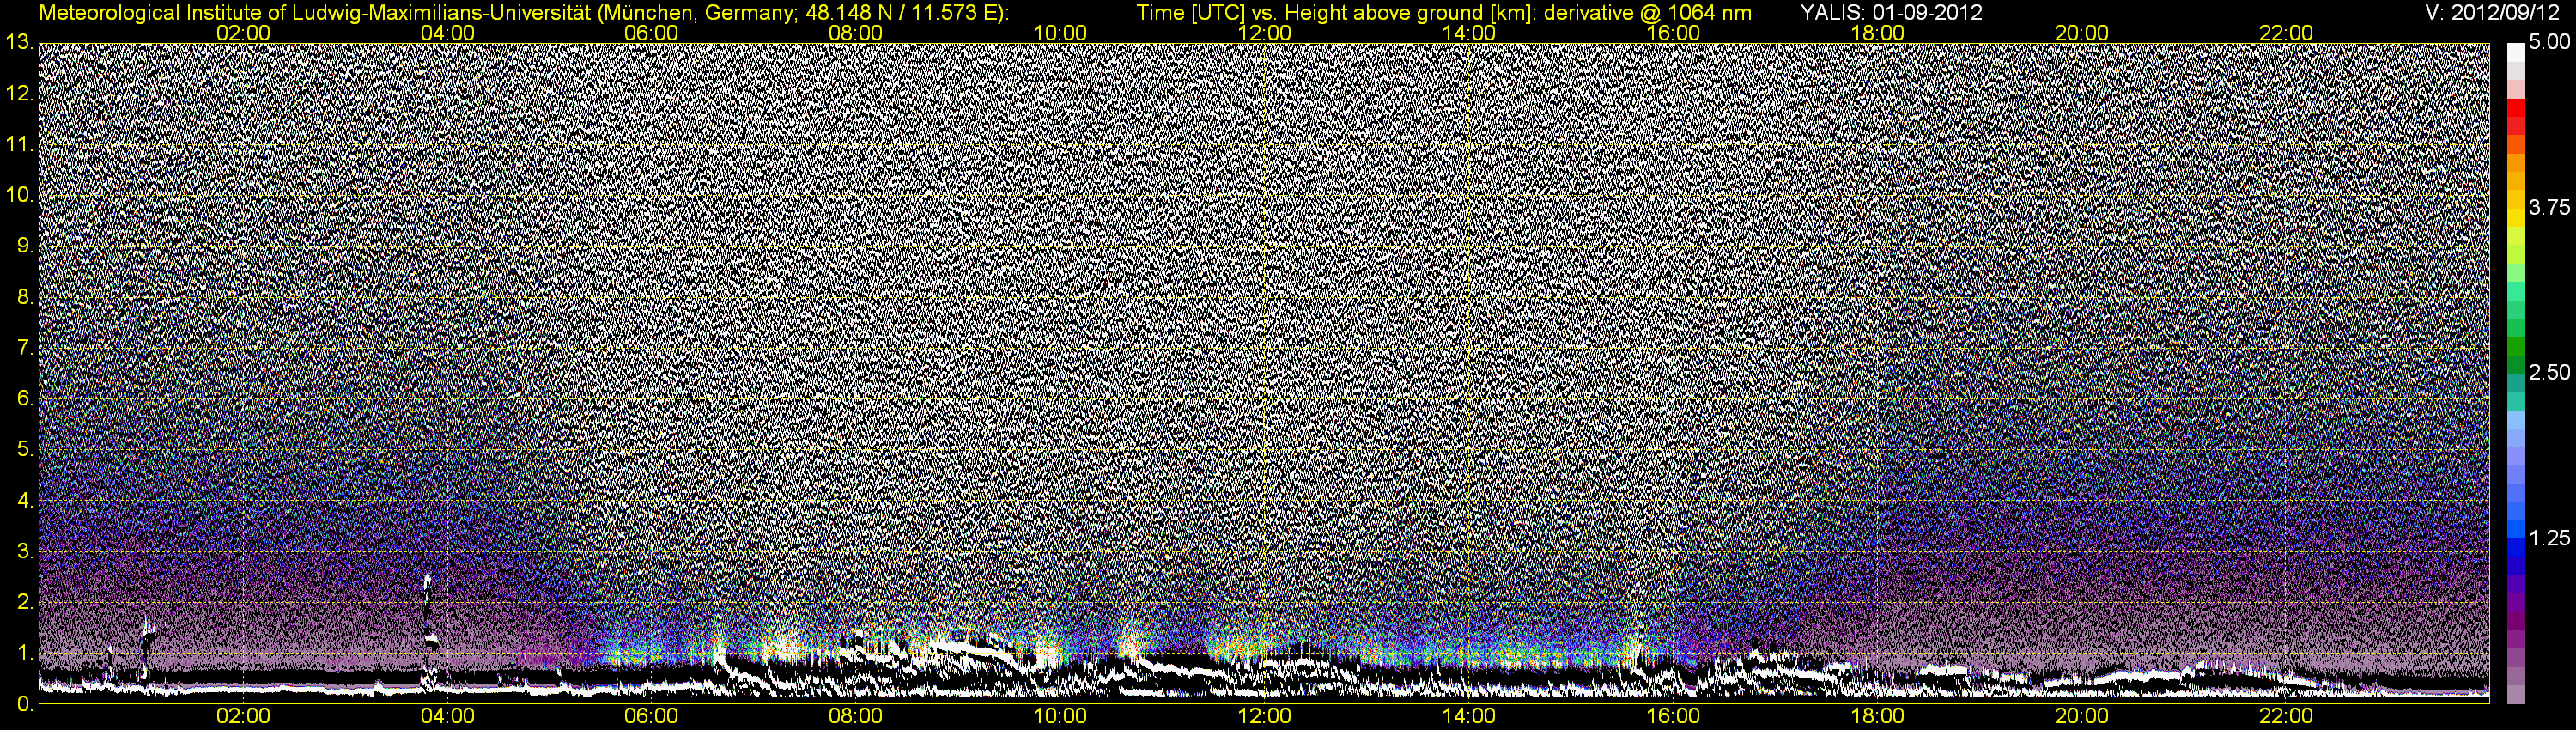Click the 1 km label on the height axis
Viewport: 2576px width, 730px height.
tap(25, 652)
